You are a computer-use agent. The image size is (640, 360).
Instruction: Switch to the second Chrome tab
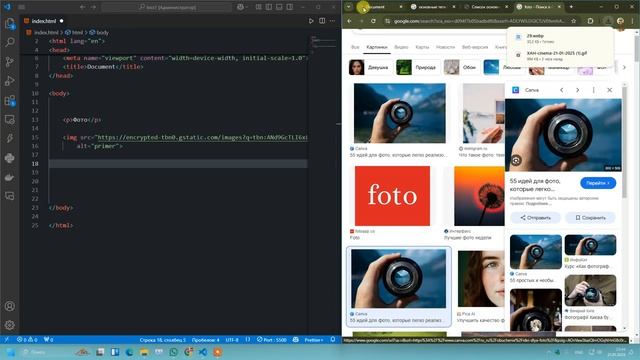coord(432,7)
